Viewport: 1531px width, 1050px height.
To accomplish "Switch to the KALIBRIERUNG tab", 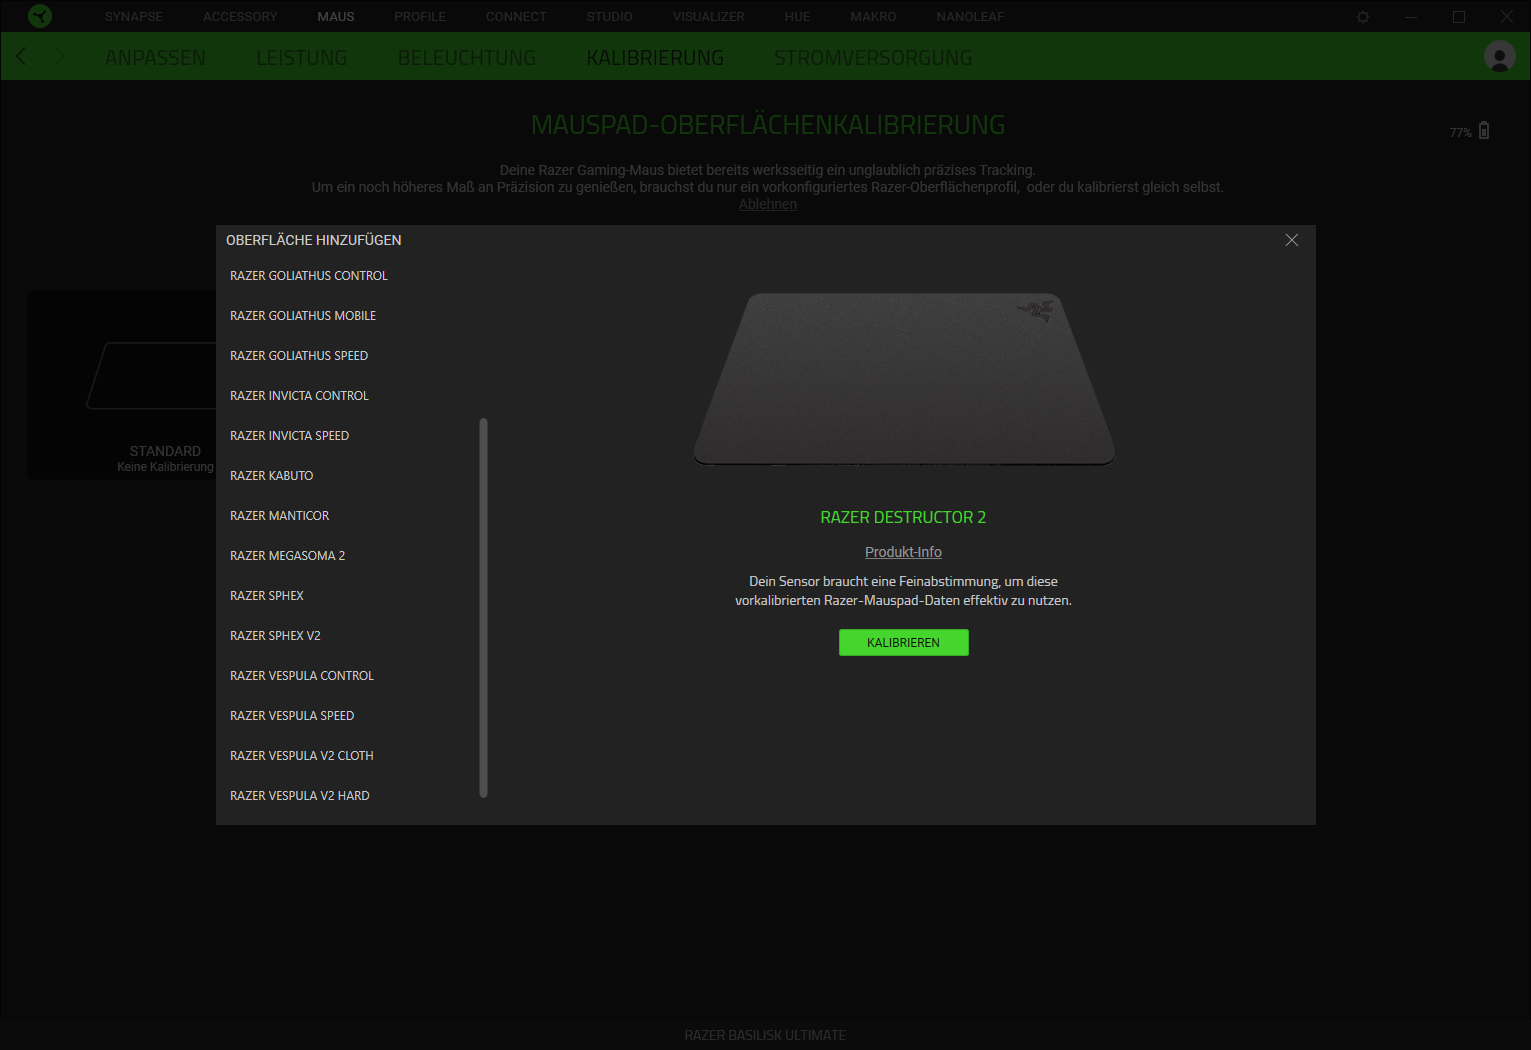I will click(655, 58).
